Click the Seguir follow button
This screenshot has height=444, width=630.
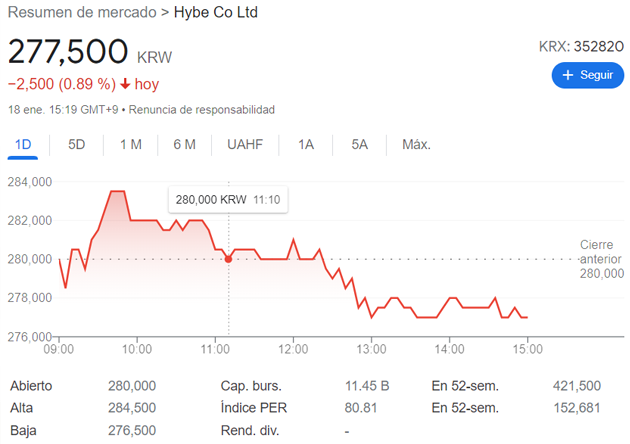(x=587, y=75)
